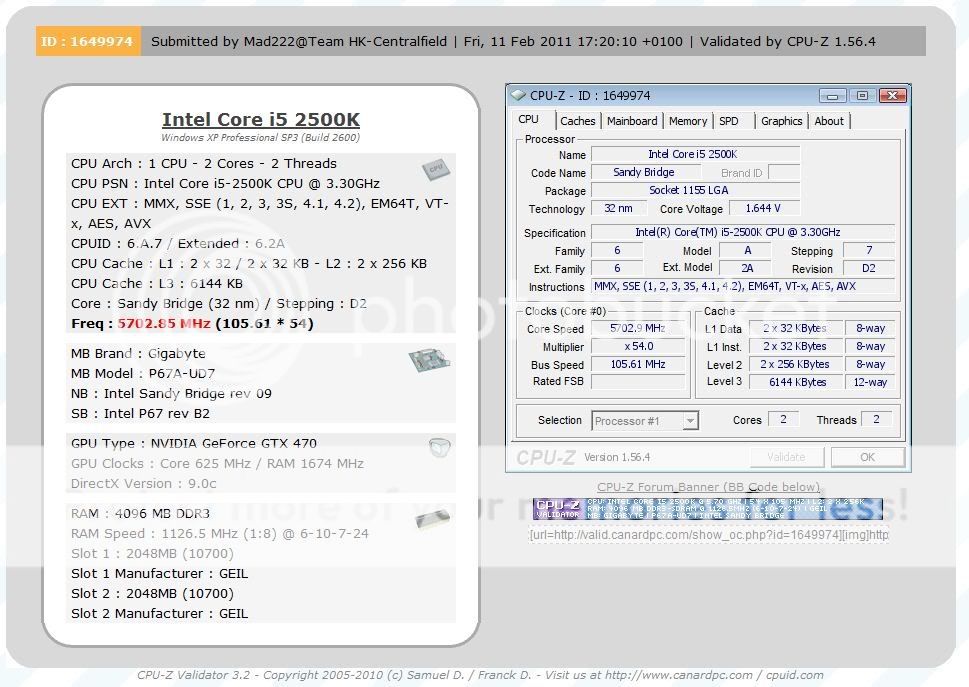Show the Graphics tab
The image size is (969, 687).
(781, 121)
